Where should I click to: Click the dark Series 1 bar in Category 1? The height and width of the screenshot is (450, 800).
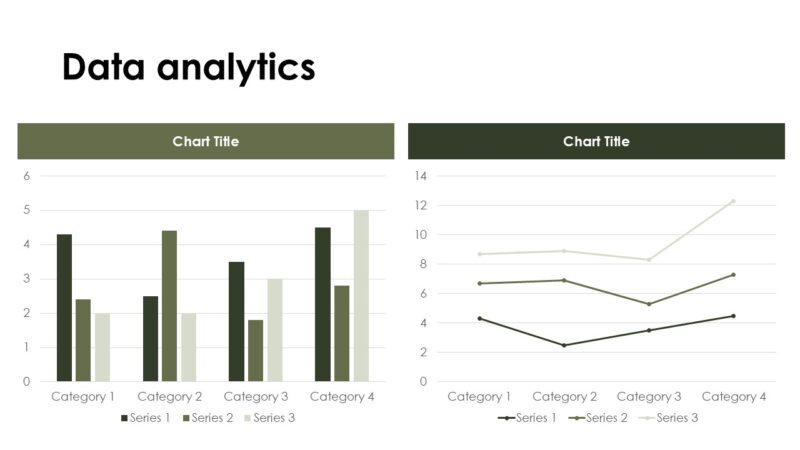pyautogui.click(x=64, y=308)
